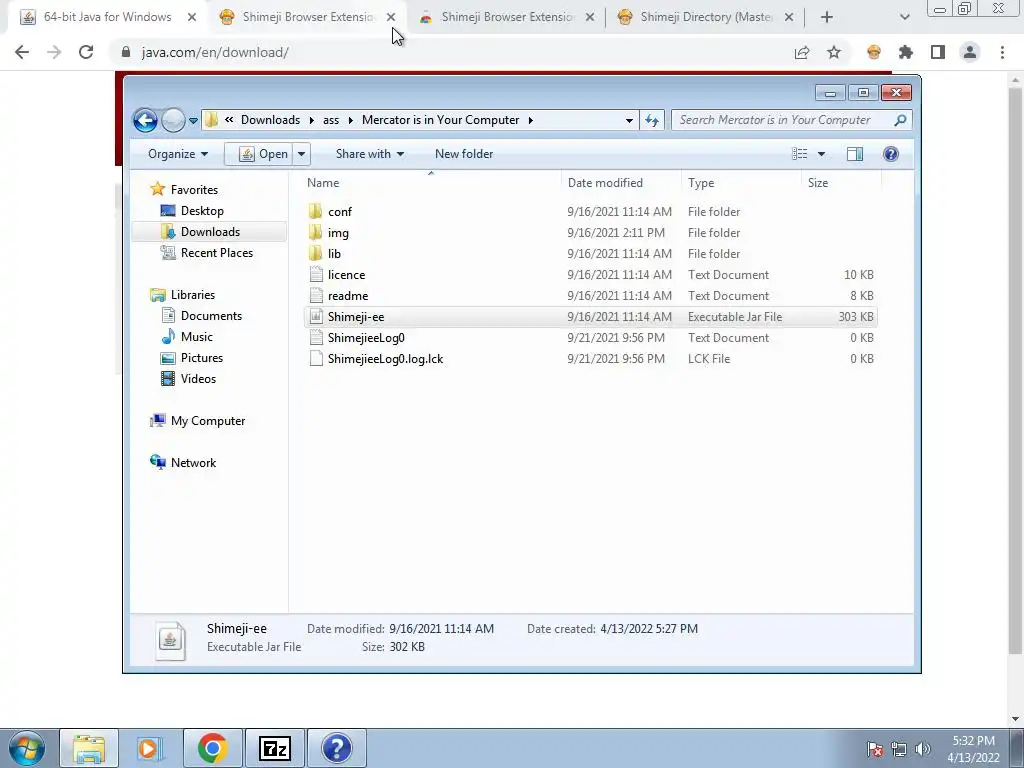Open Downloads in the navigation pane

210,232
